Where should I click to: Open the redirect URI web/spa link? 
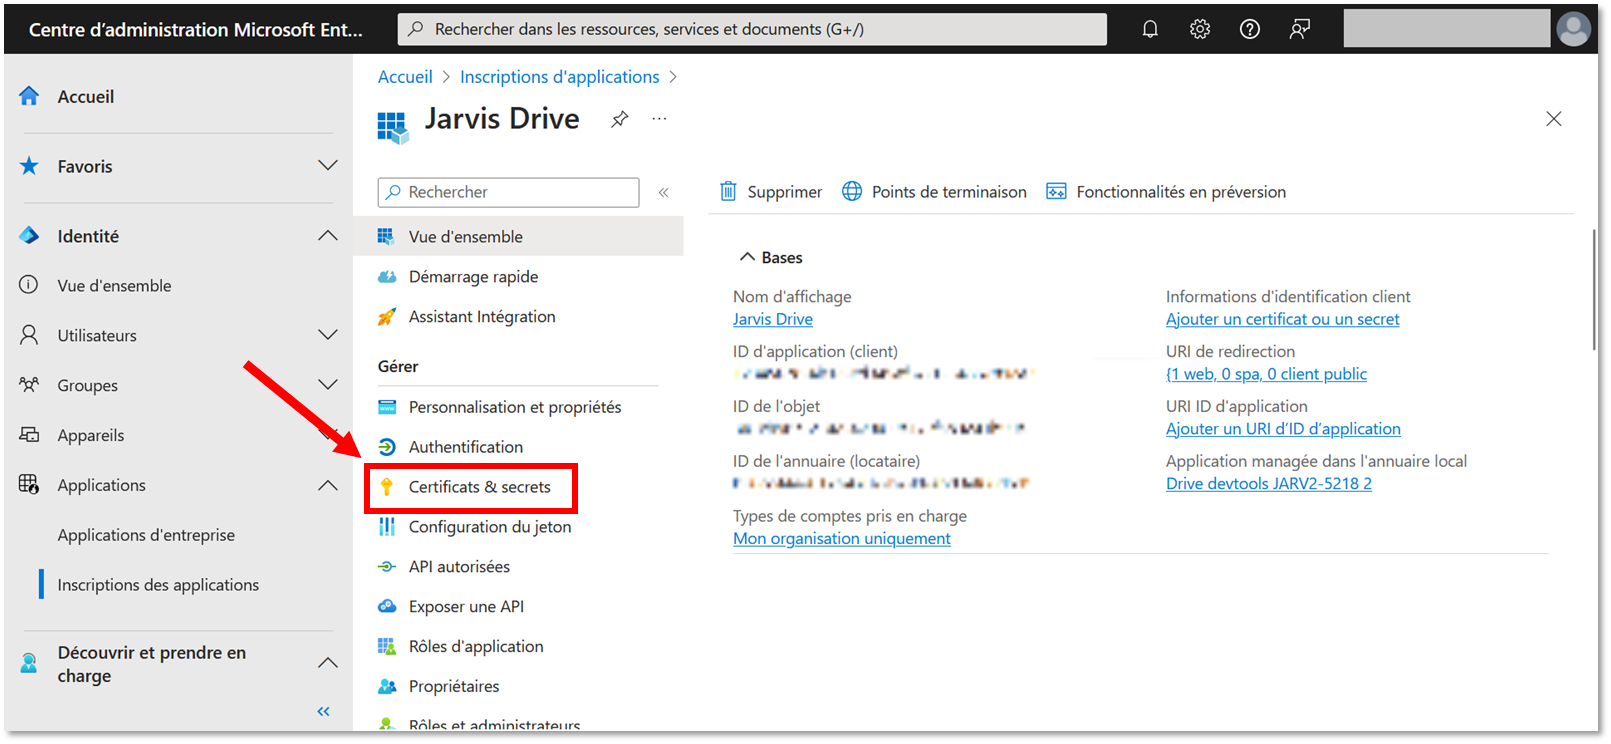click(1266, 374)
